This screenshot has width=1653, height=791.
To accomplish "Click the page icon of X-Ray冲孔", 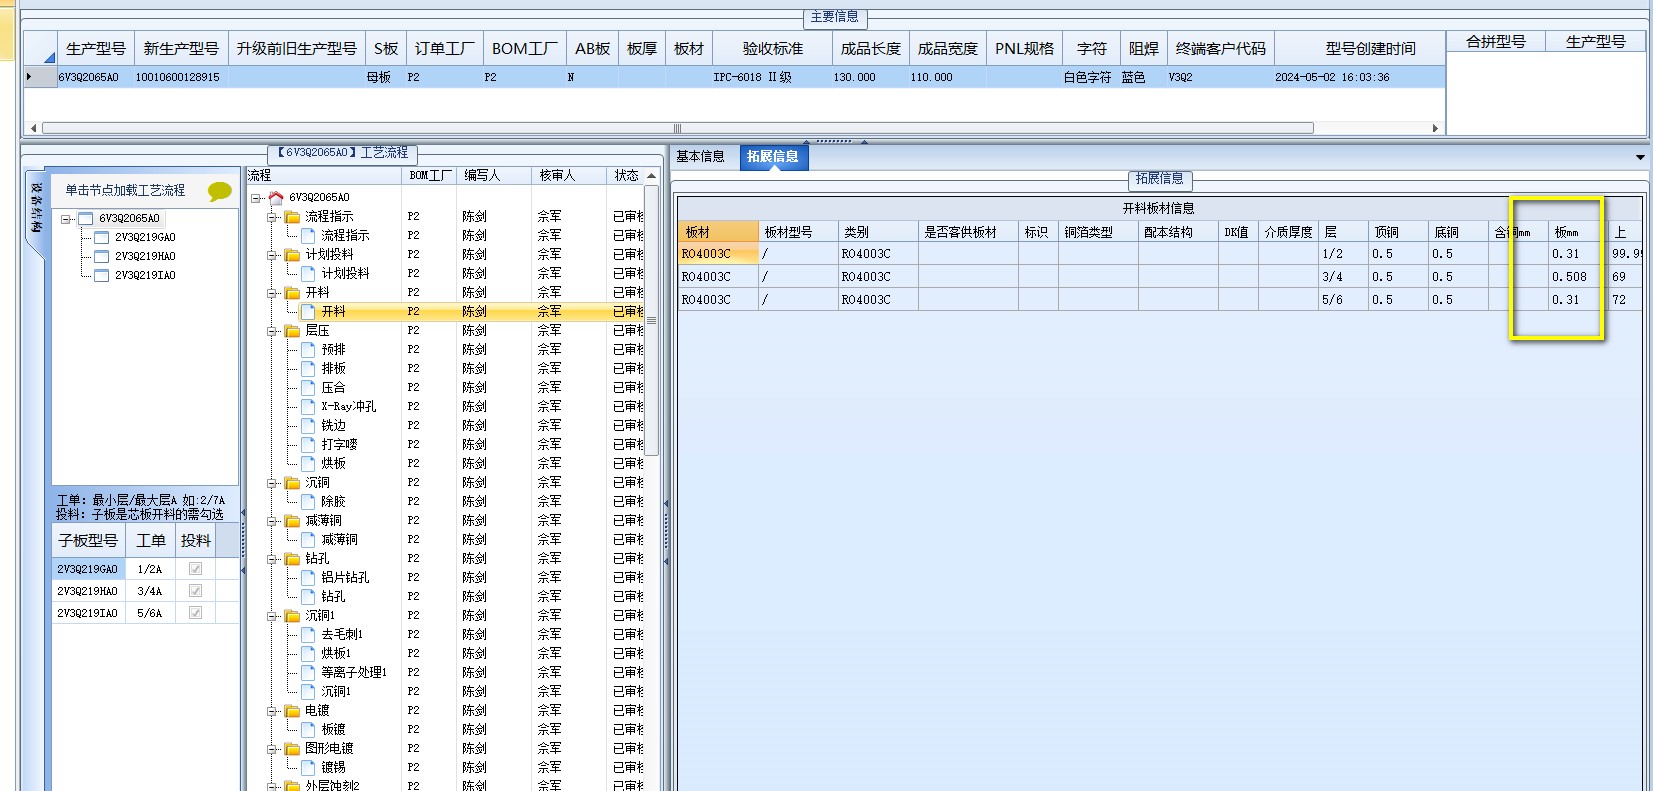I will pos(308,406).
